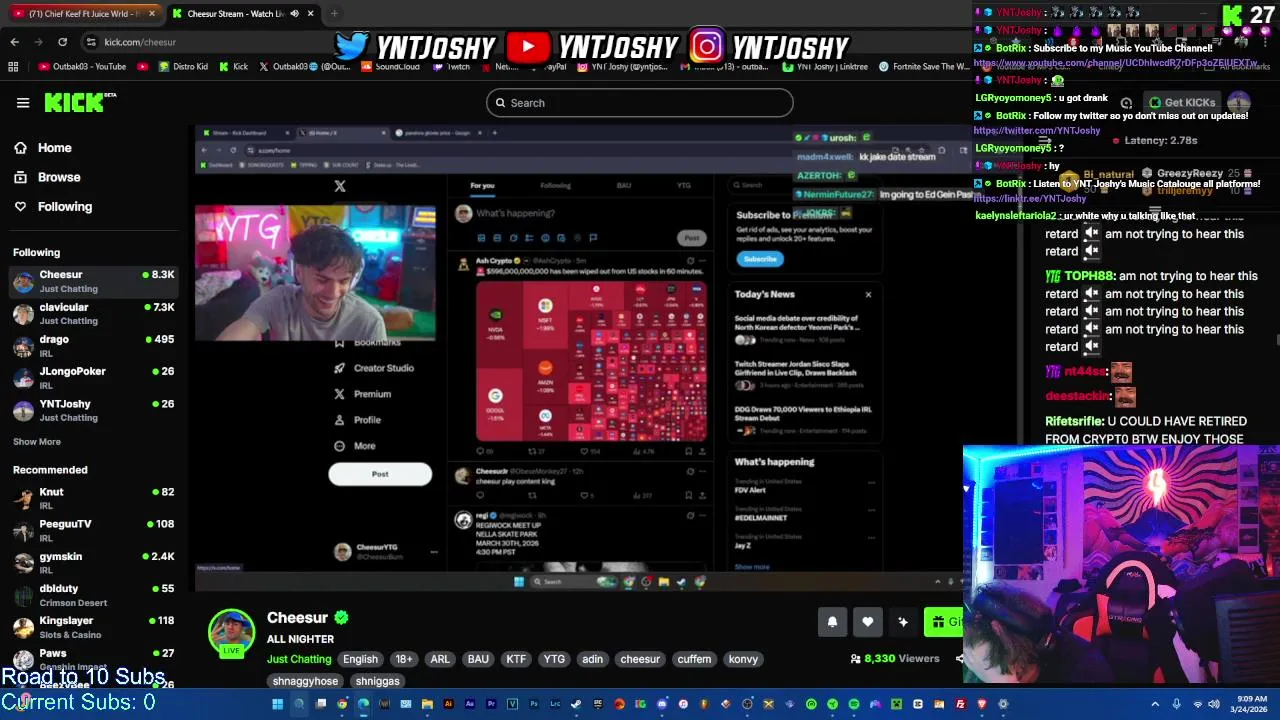1280x720 pixels.
Task: Open the JLongoPoker channel row
Action: [93, 378]
